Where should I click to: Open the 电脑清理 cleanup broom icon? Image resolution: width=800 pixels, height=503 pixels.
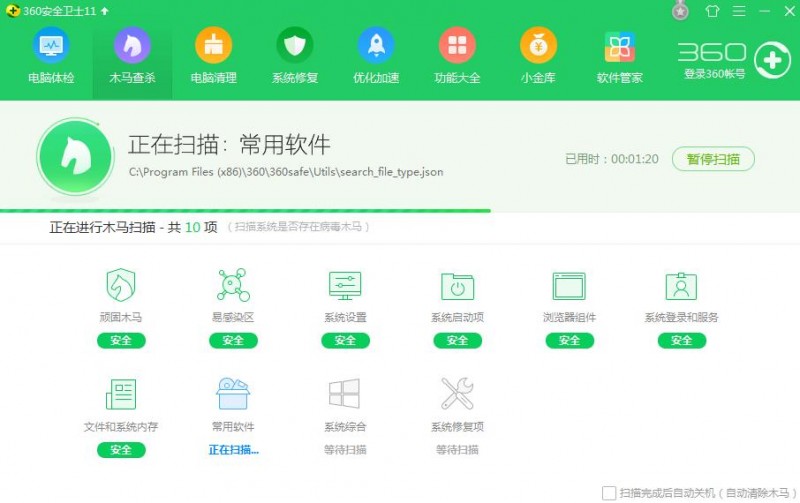coord(213,46)
